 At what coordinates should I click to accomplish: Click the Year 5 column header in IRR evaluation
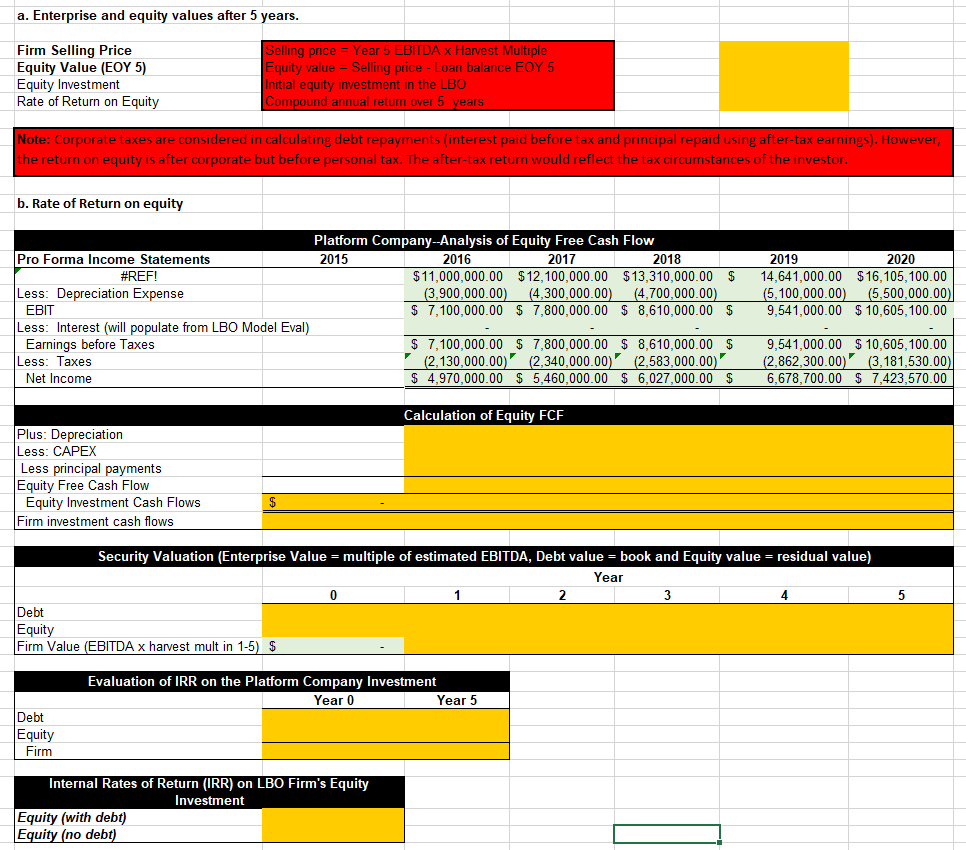coord(456,700)
